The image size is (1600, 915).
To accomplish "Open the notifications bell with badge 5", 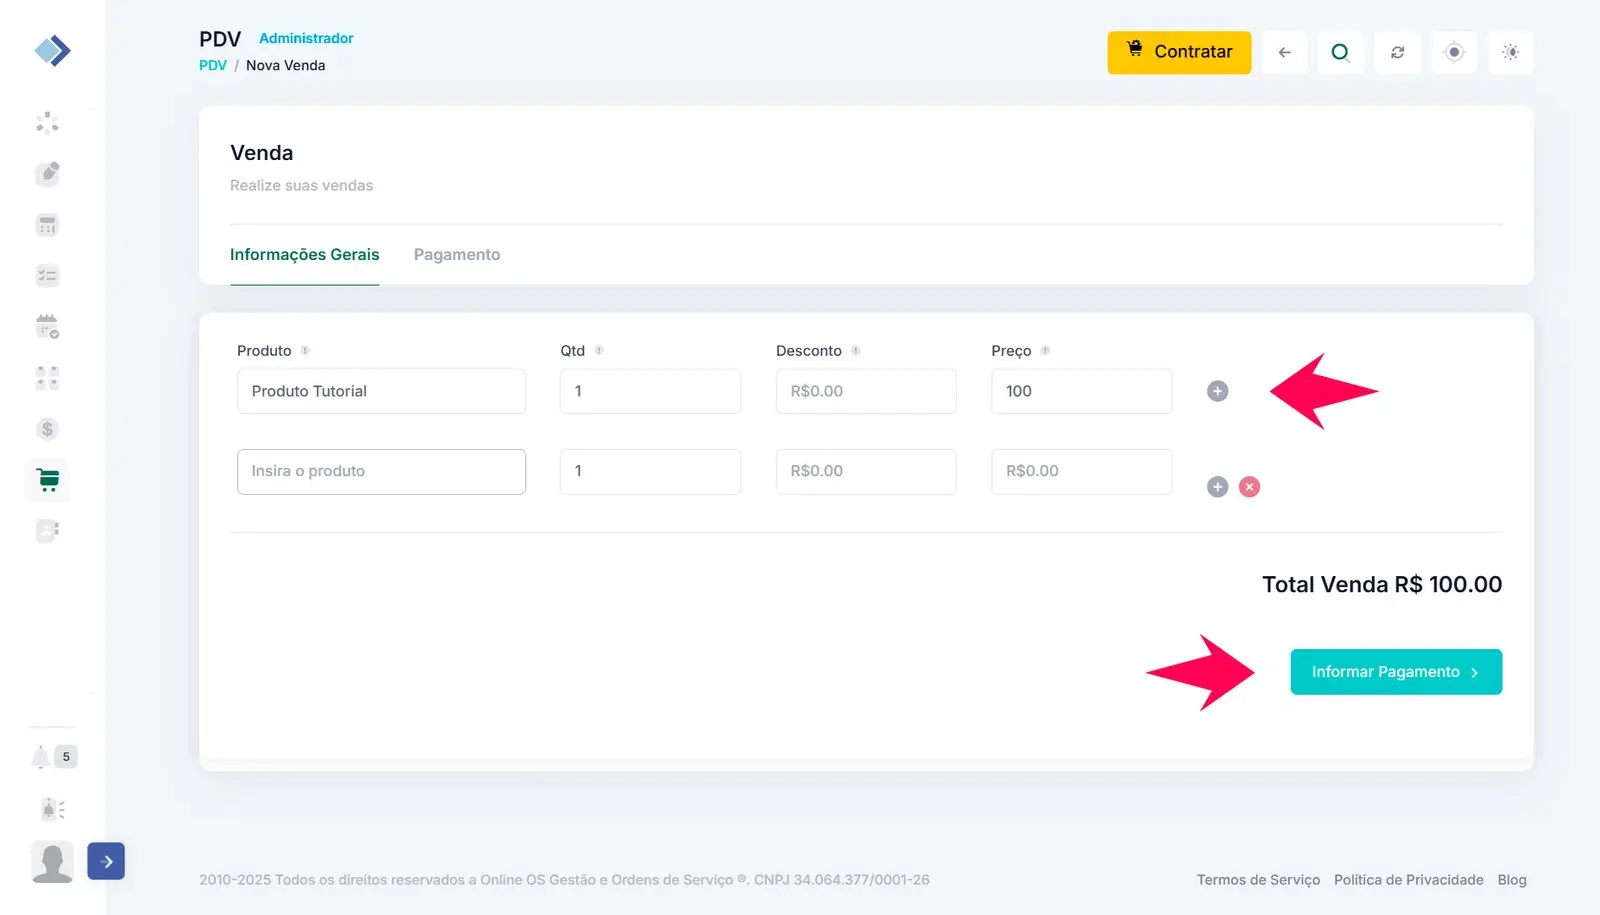I will click(41, 757).
